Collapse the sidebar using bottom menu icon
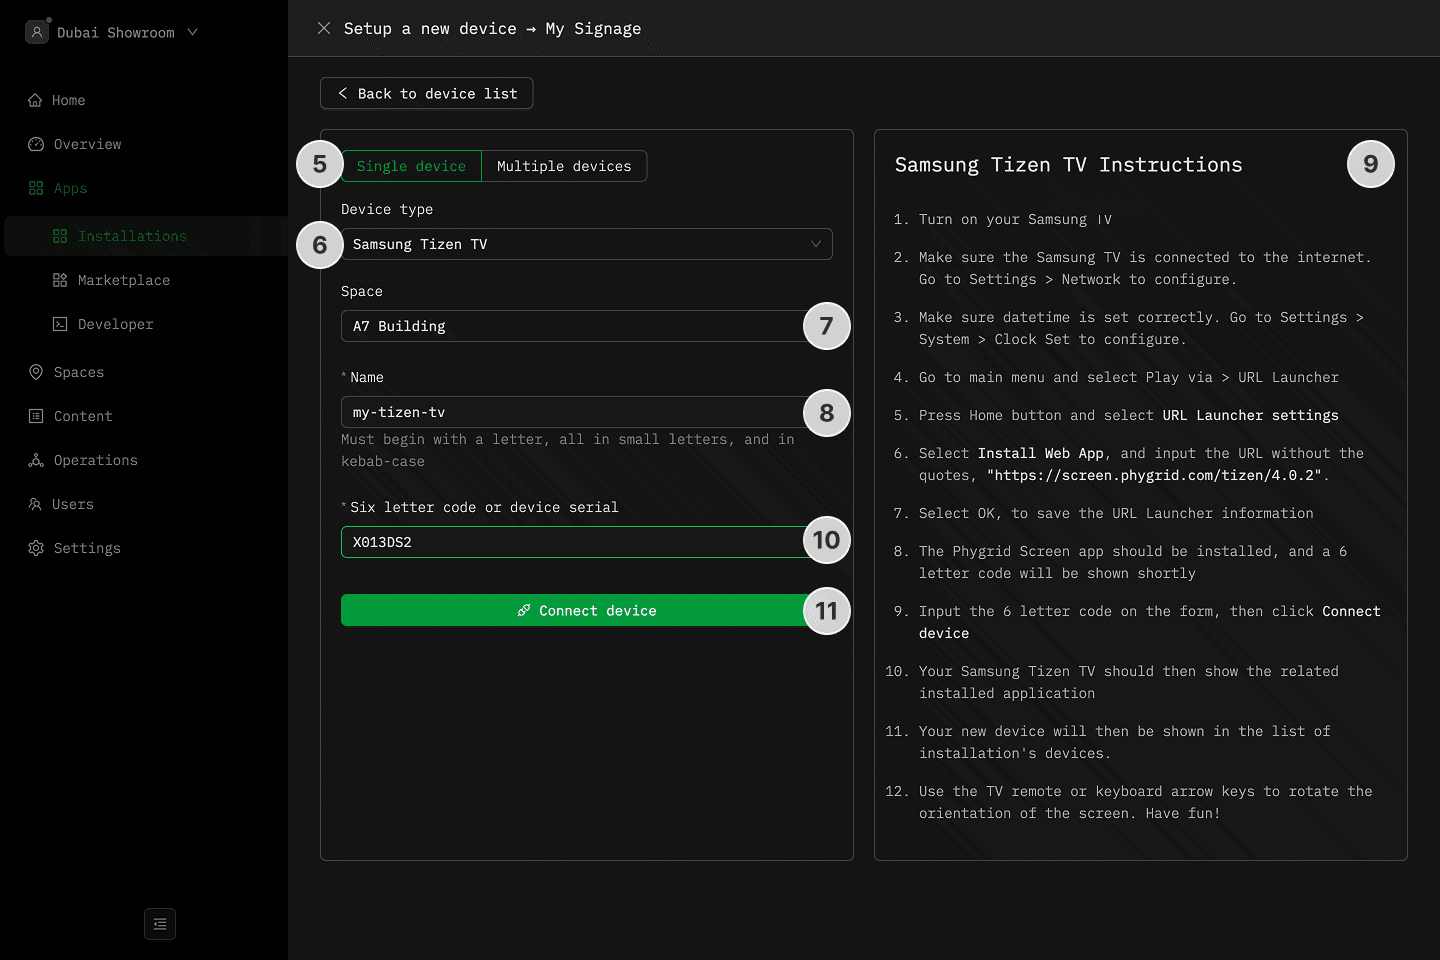This screenshot has width=1440, height=960. coord(160,924)
